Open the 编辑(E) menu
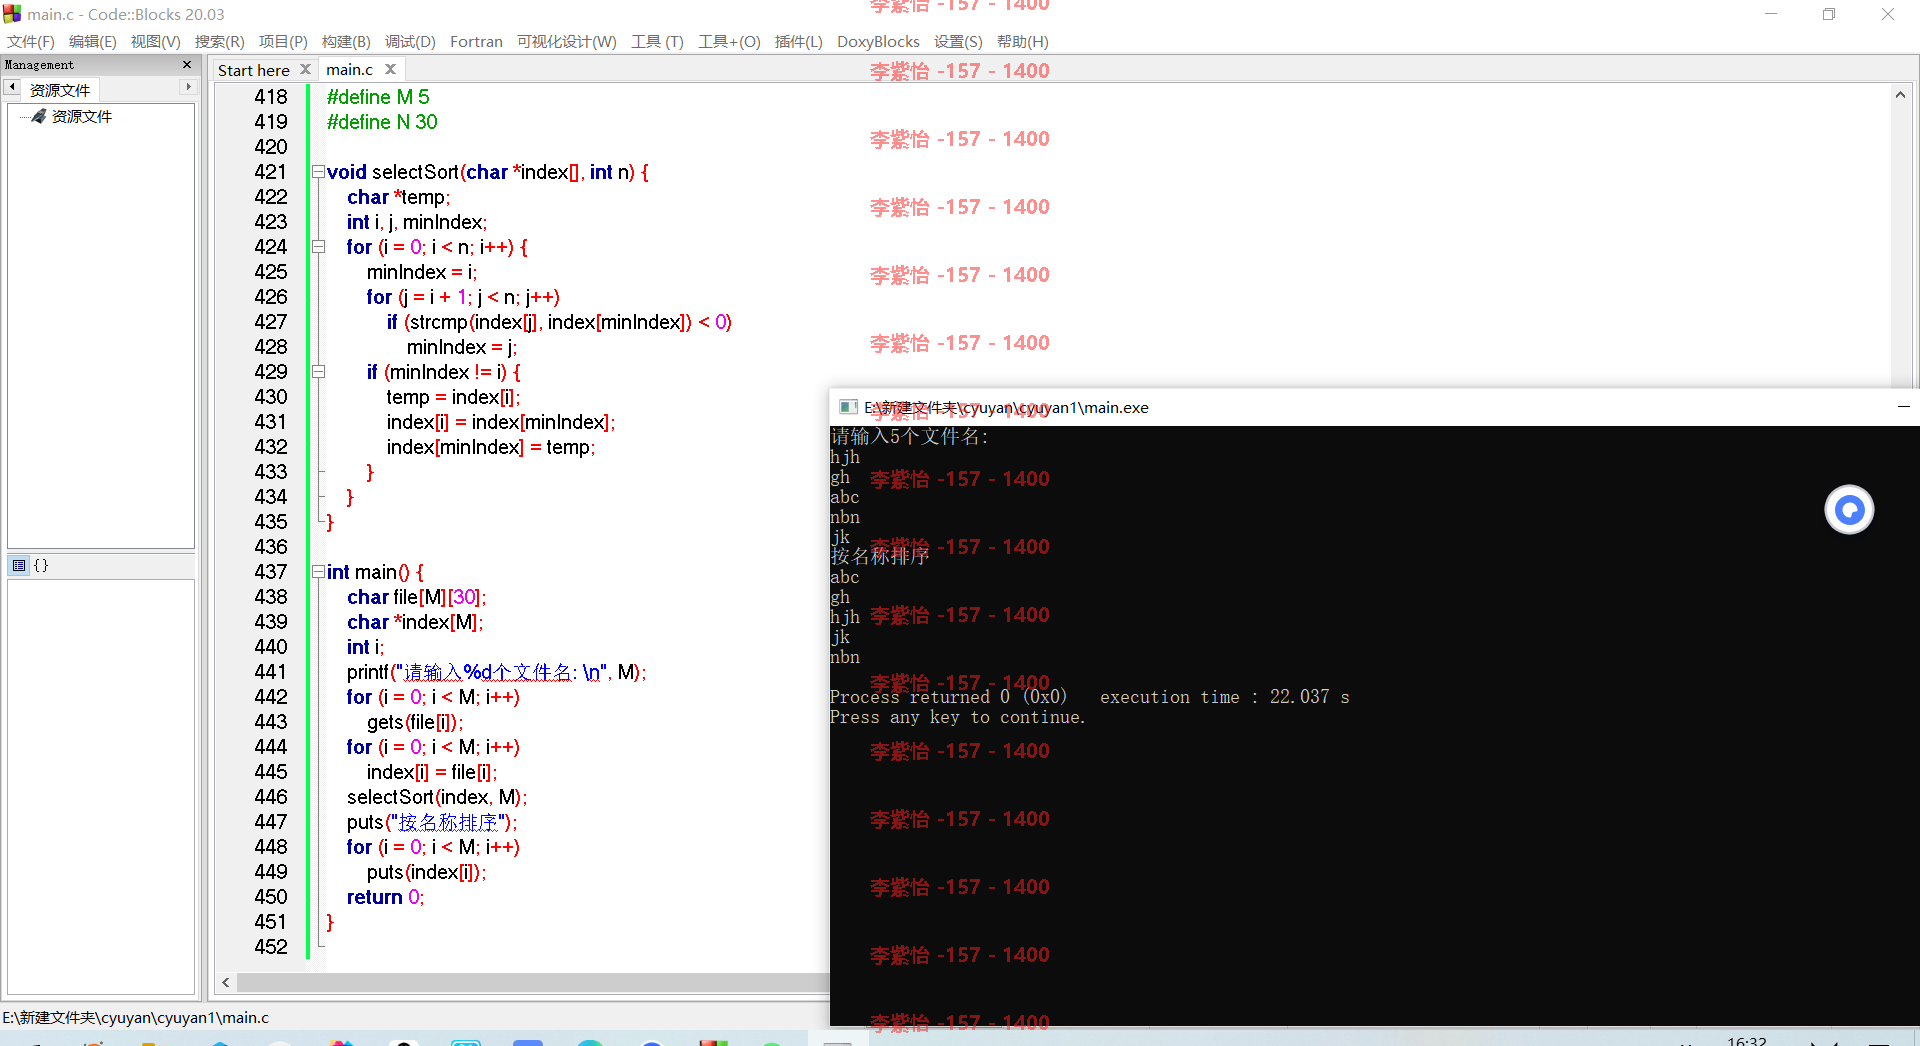This screenshot has width=1920, height=1046. [92, 42]
